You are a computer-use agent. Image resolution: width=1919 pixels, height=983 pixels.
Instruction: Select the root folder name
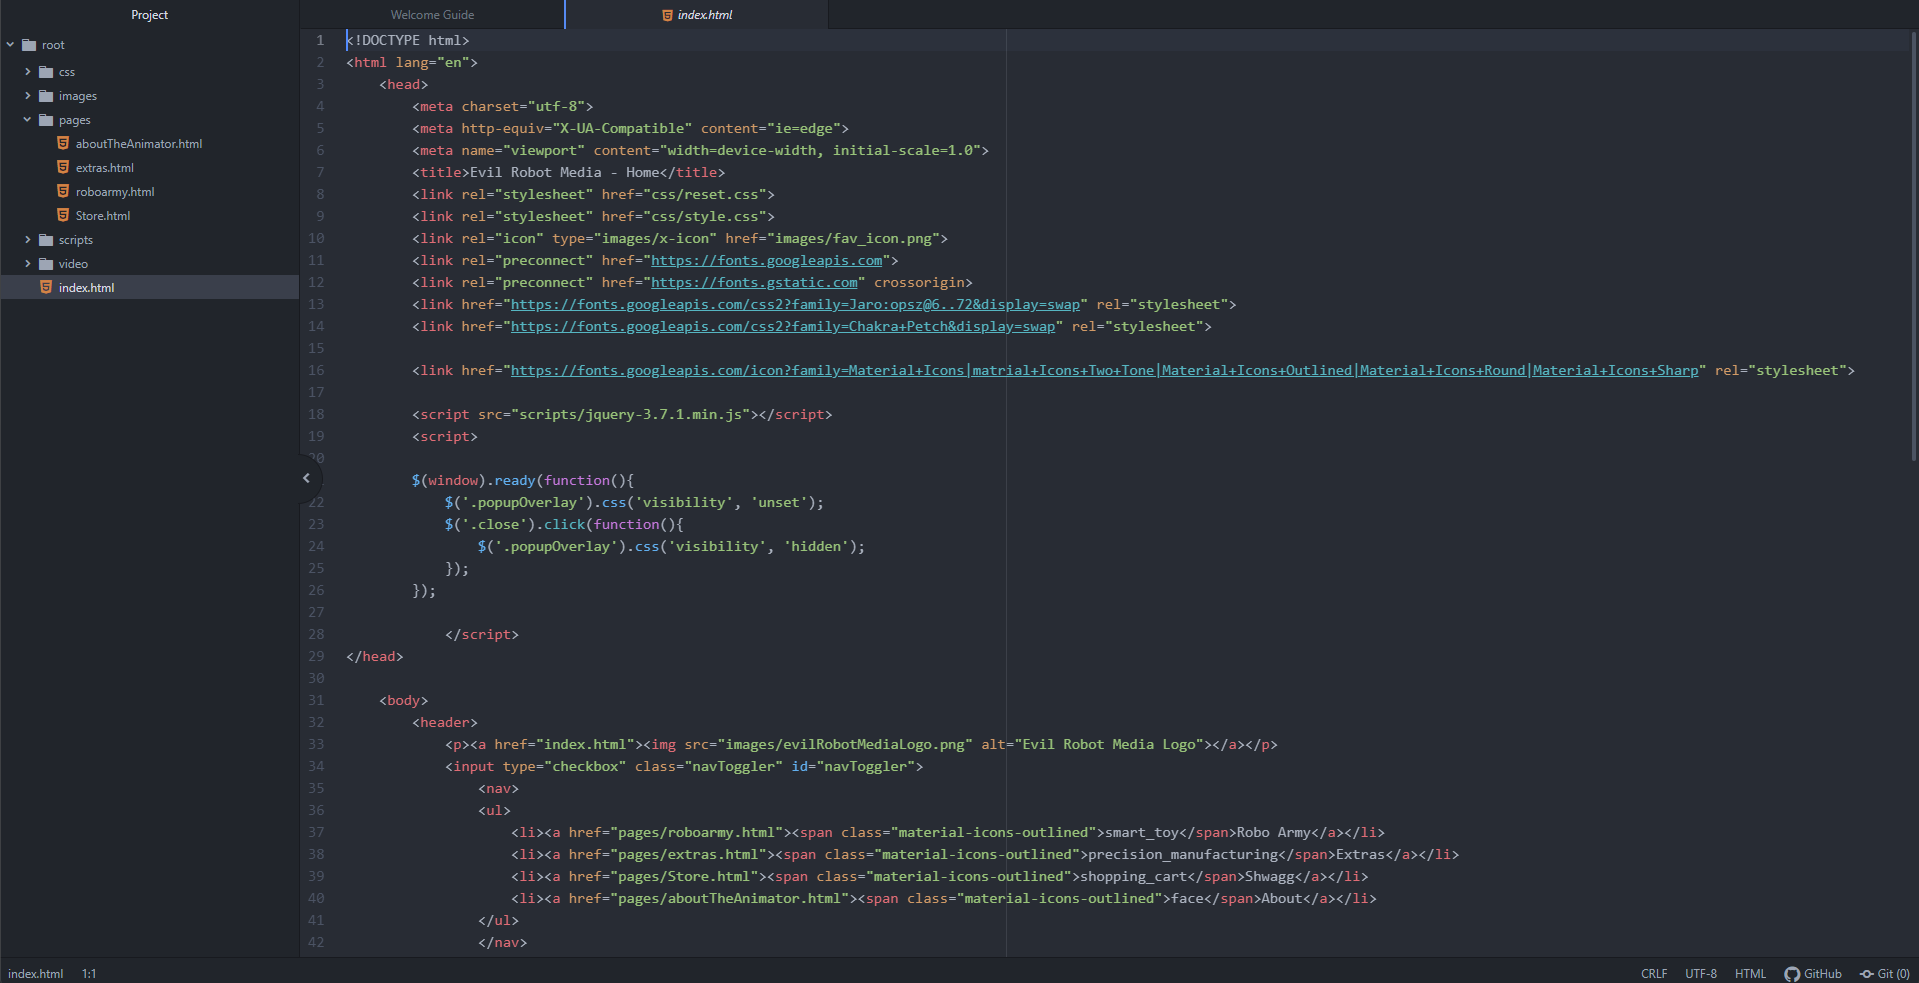coord(53,45)
